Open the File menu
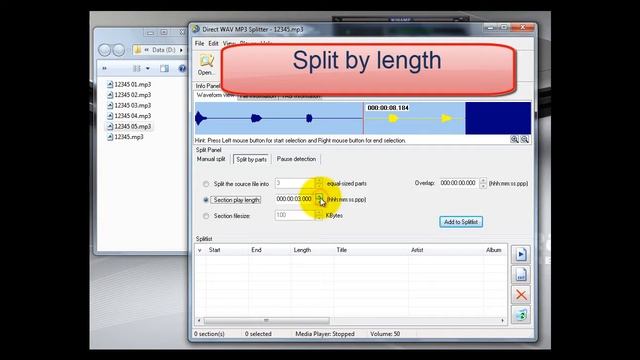 199,43
